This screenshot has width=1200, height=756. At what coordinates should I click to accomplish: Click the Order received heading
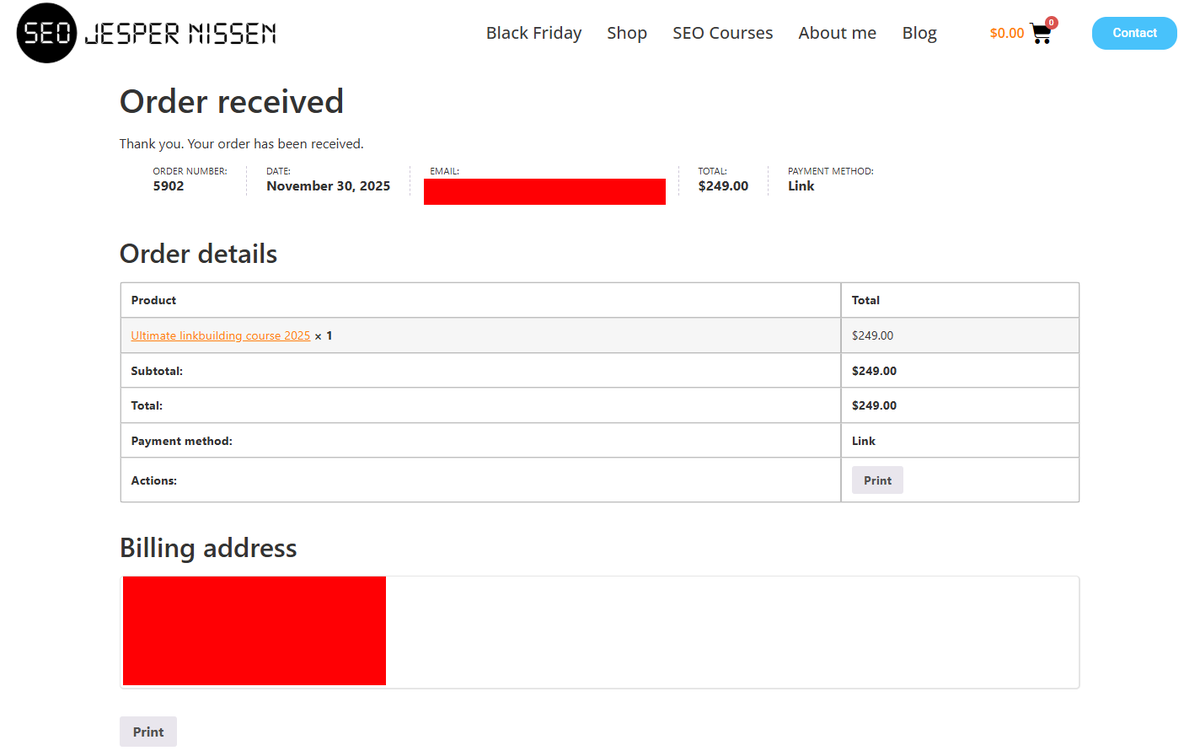tap(232, 102)
